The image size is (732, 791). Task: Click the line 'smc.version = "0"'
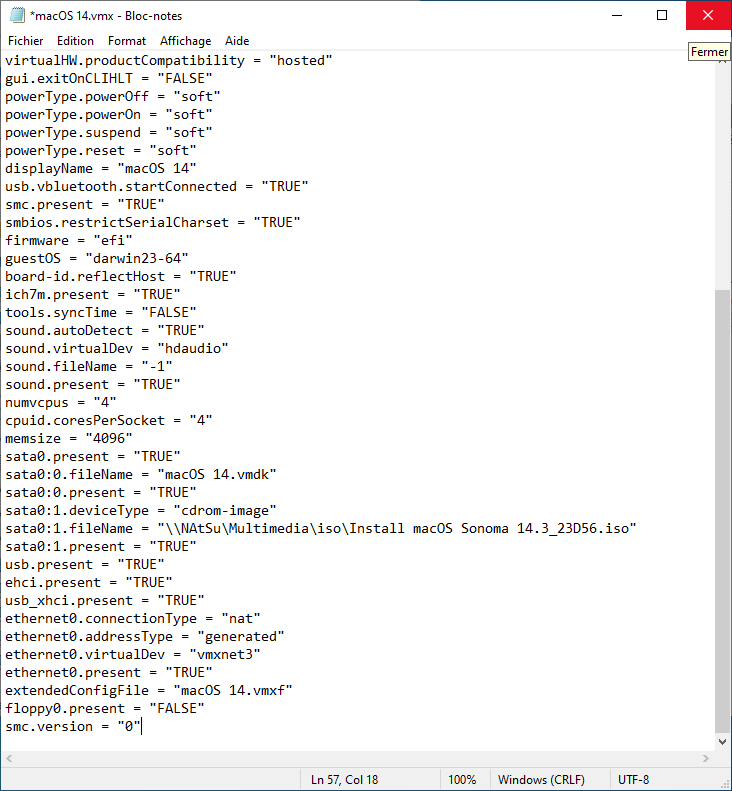click(x=73, y=726)
